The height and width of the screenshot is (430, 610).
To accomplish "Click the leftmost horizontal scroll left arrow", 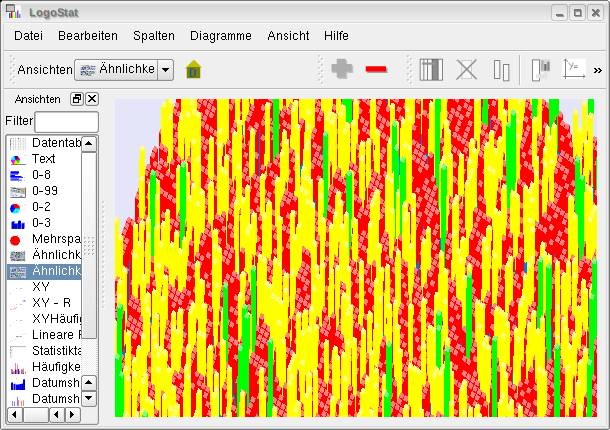I will (x=15, y=415).
